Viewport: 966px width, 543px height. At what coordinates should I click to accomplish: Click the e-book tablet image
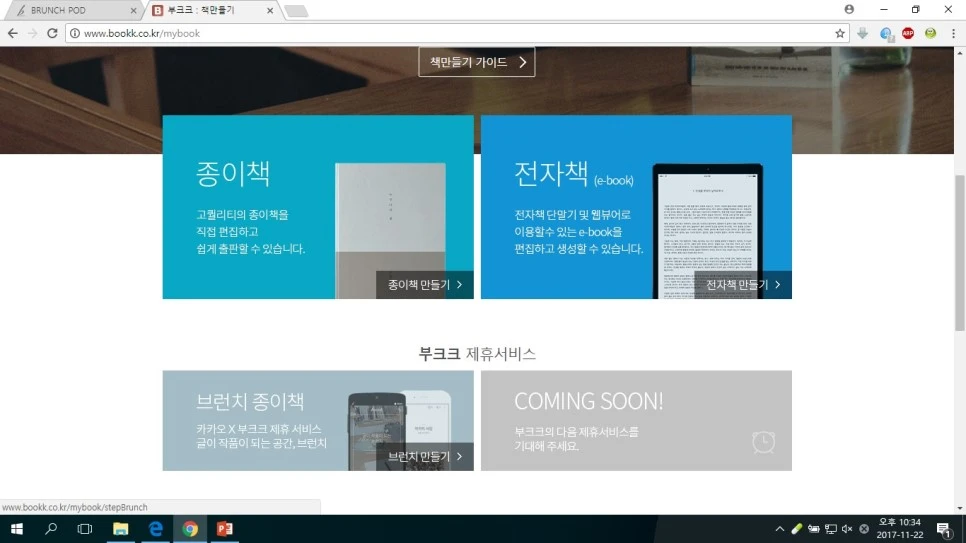point(707,231)
